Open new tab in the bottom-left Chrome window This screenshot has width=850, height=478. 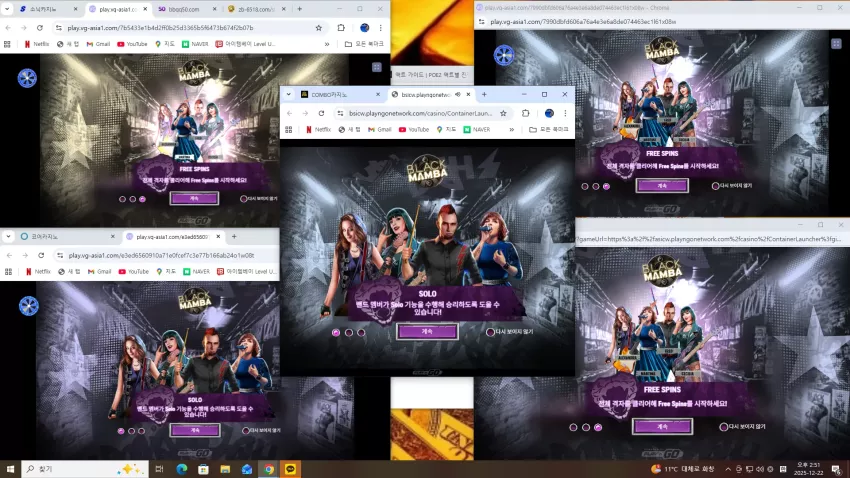[x=234, y=236]
